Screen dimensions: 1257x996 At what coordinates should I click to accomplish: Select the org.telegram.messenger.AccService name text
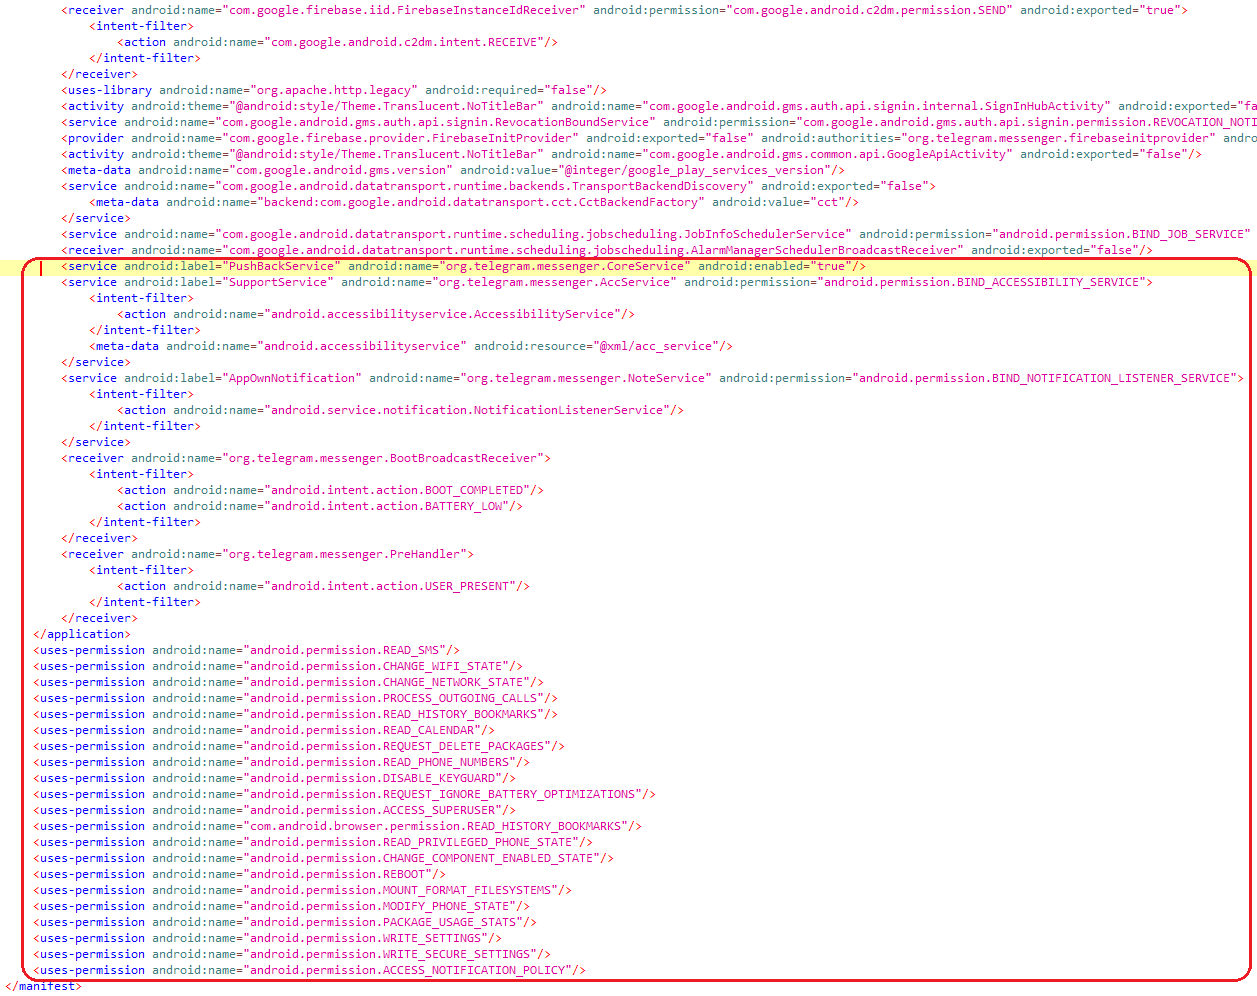click(555, 282)
